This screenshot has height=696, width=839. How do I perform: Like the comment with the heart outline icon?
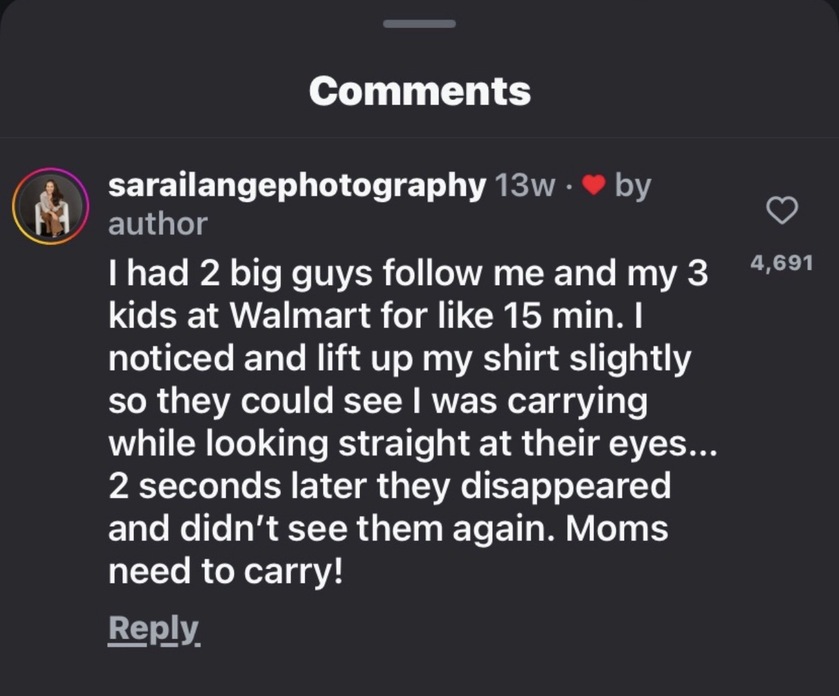pyautogui.click(x=779, y=210)
